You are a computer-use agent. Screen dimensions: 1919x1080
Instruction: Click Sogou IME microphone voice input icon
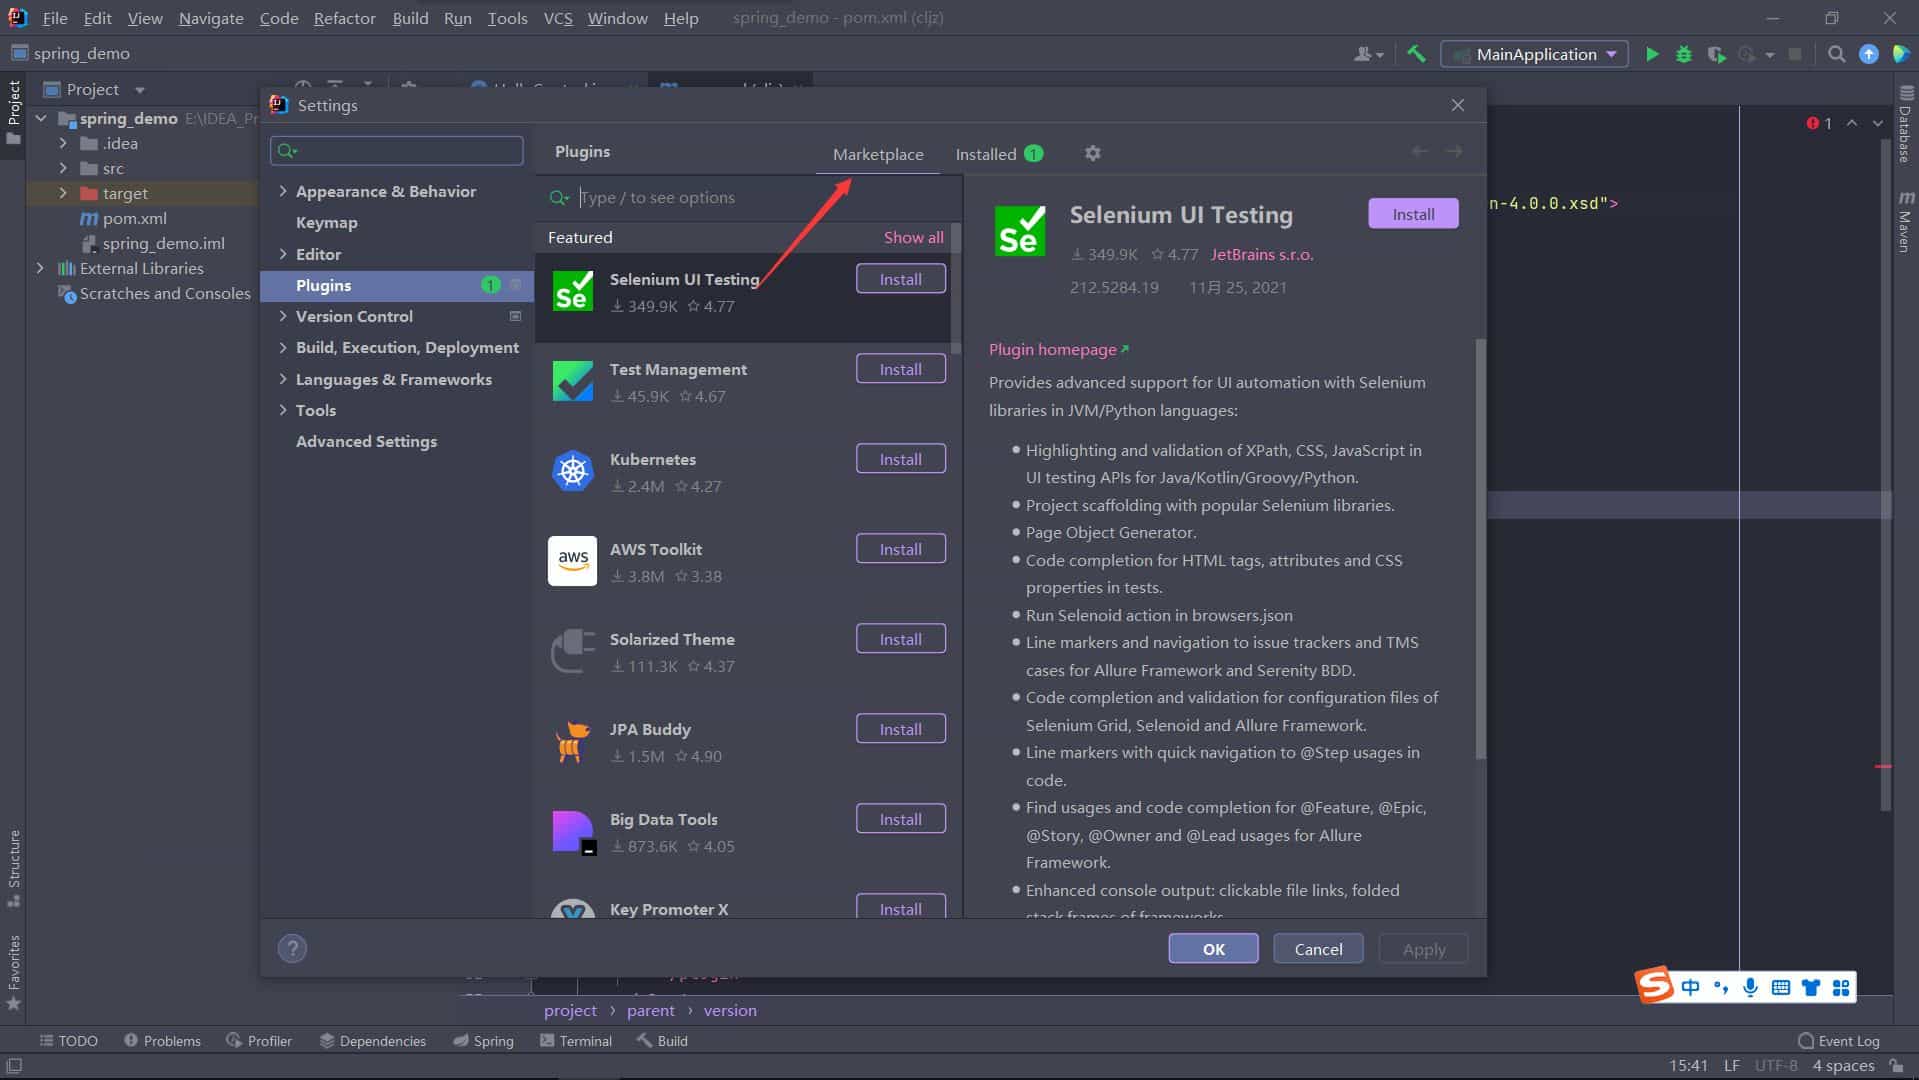point(1750,987)
